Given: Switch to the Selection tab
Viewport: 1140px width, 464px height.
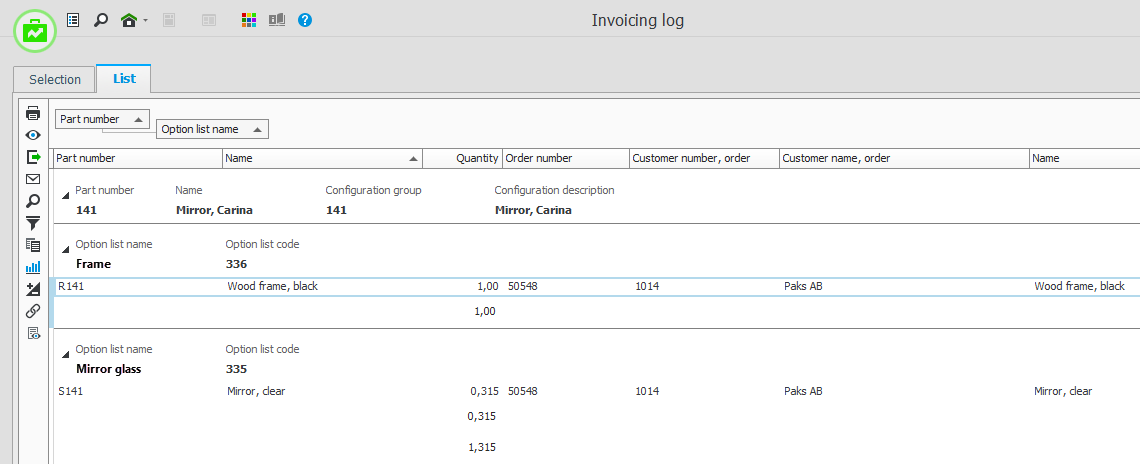Looking at the screenshot, I should click(55, 80).
